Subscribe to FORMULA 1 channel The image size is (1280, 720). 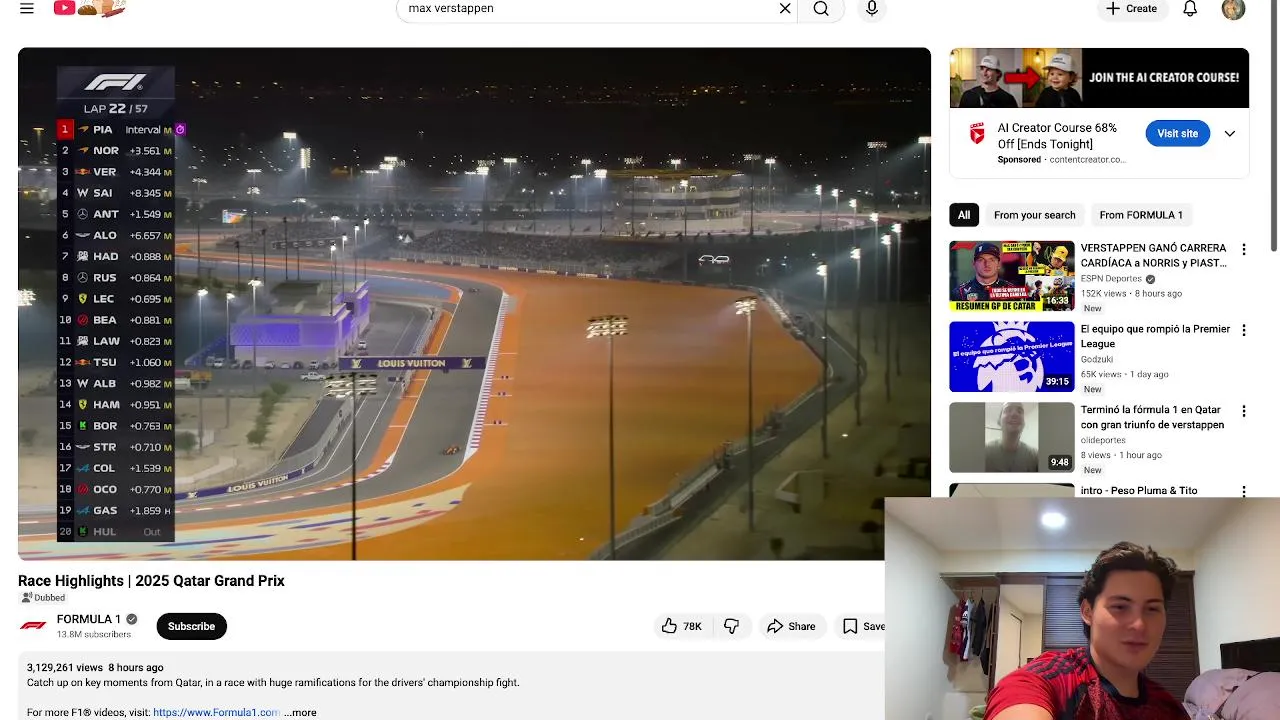click(191, 626)
